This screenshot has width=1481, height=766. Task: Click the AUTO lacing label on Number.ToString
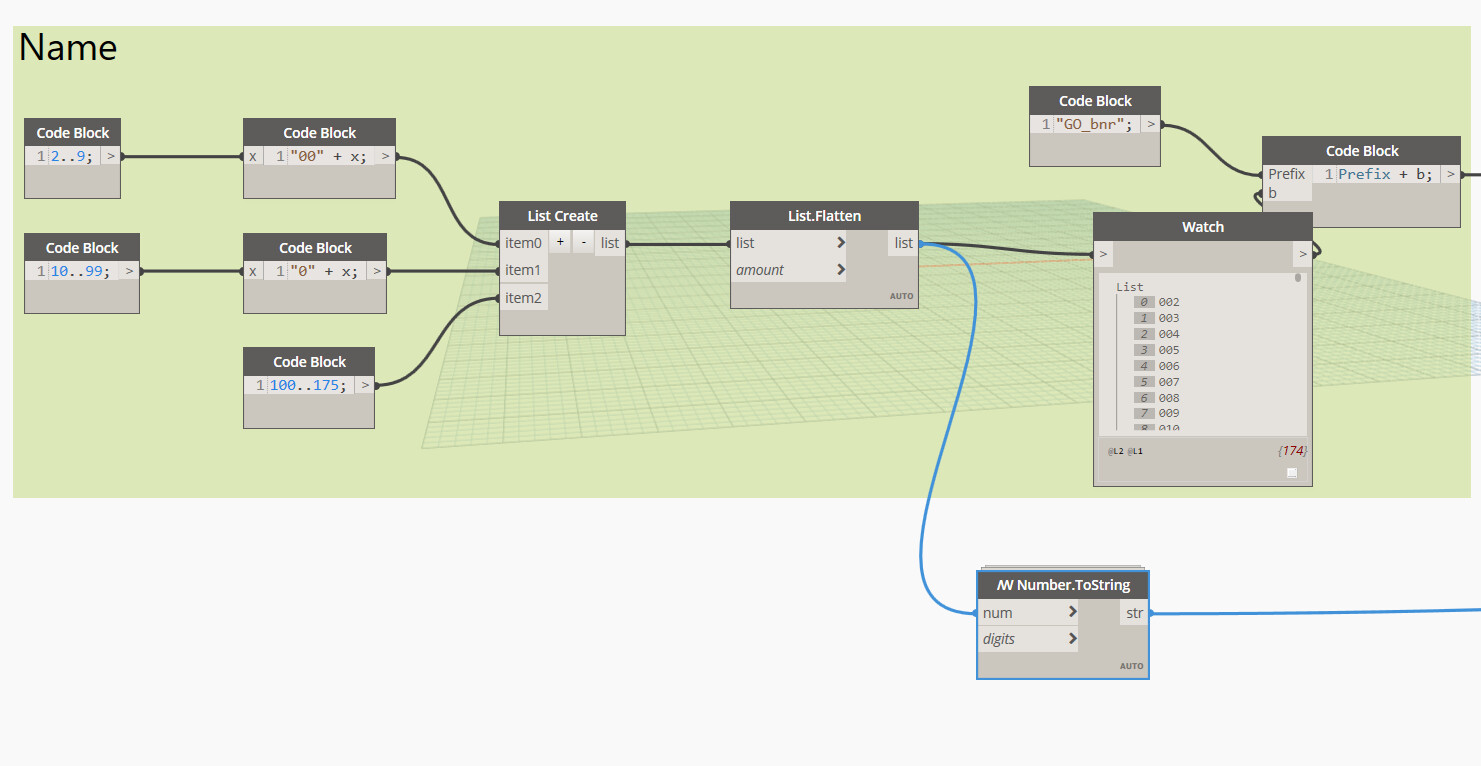pyautogui.click(x=1131, y=666)
